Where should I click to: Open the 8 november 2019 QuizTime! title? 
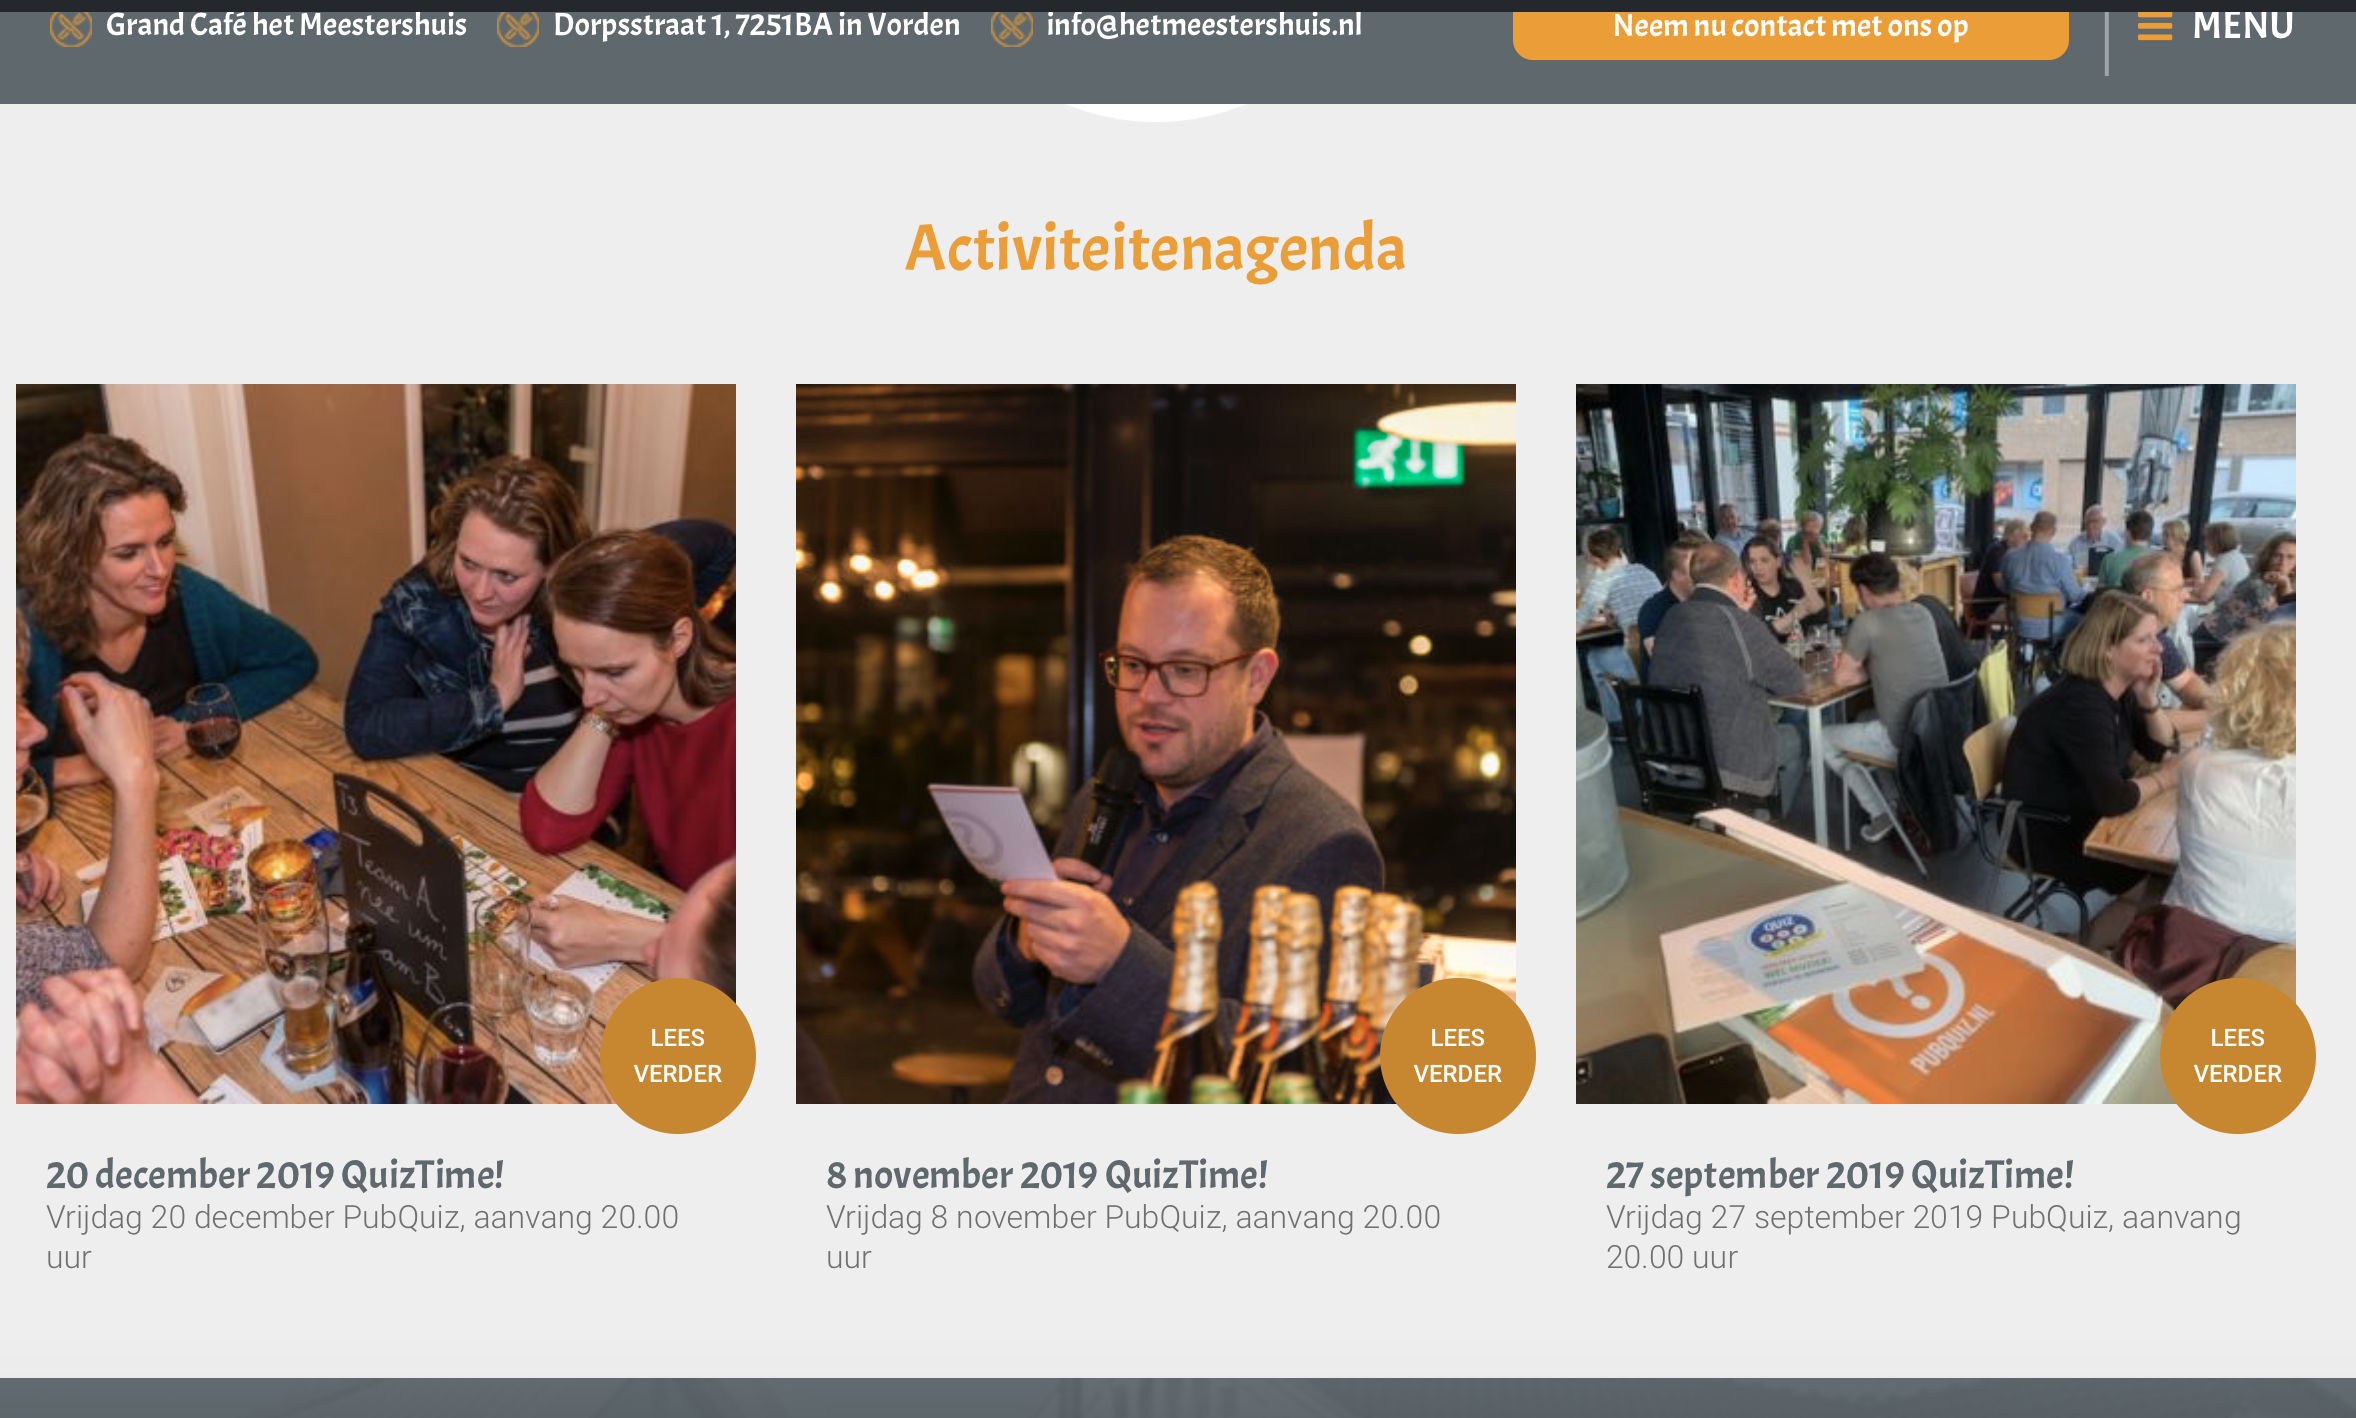point(1047,1175)
